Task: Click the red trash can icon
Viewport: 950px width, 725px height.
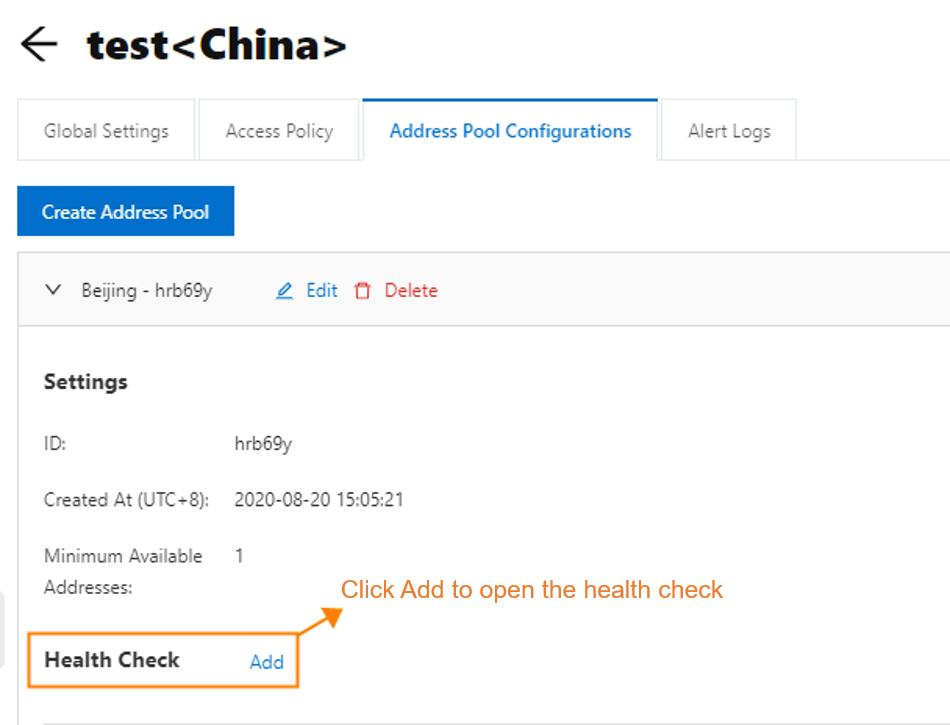Action: pos(362,291)
